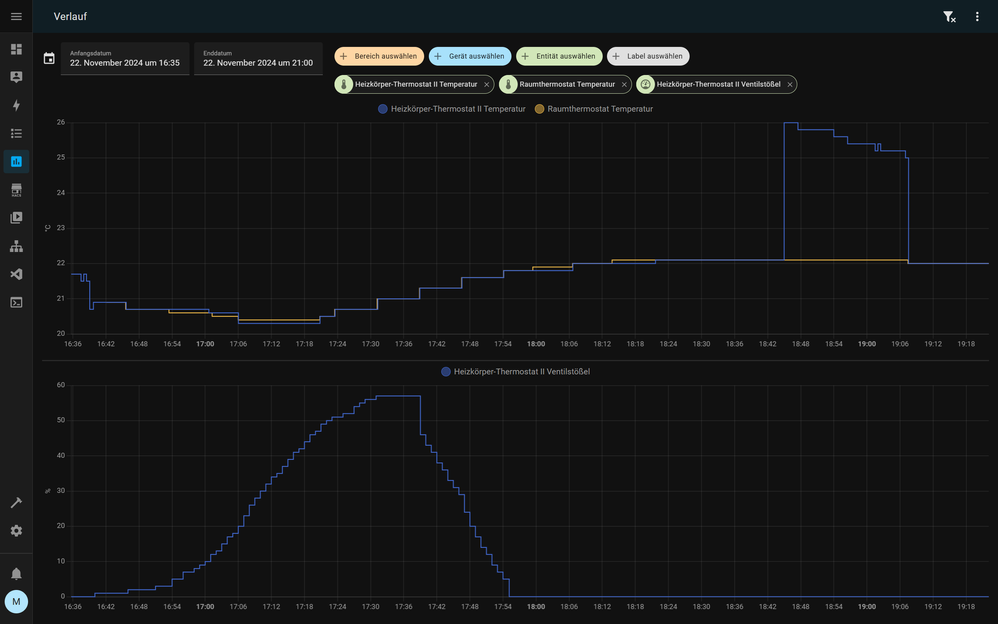998x624 pixels.
Task: Open Developer Tools hammer icon
Action: click(16, 503)
